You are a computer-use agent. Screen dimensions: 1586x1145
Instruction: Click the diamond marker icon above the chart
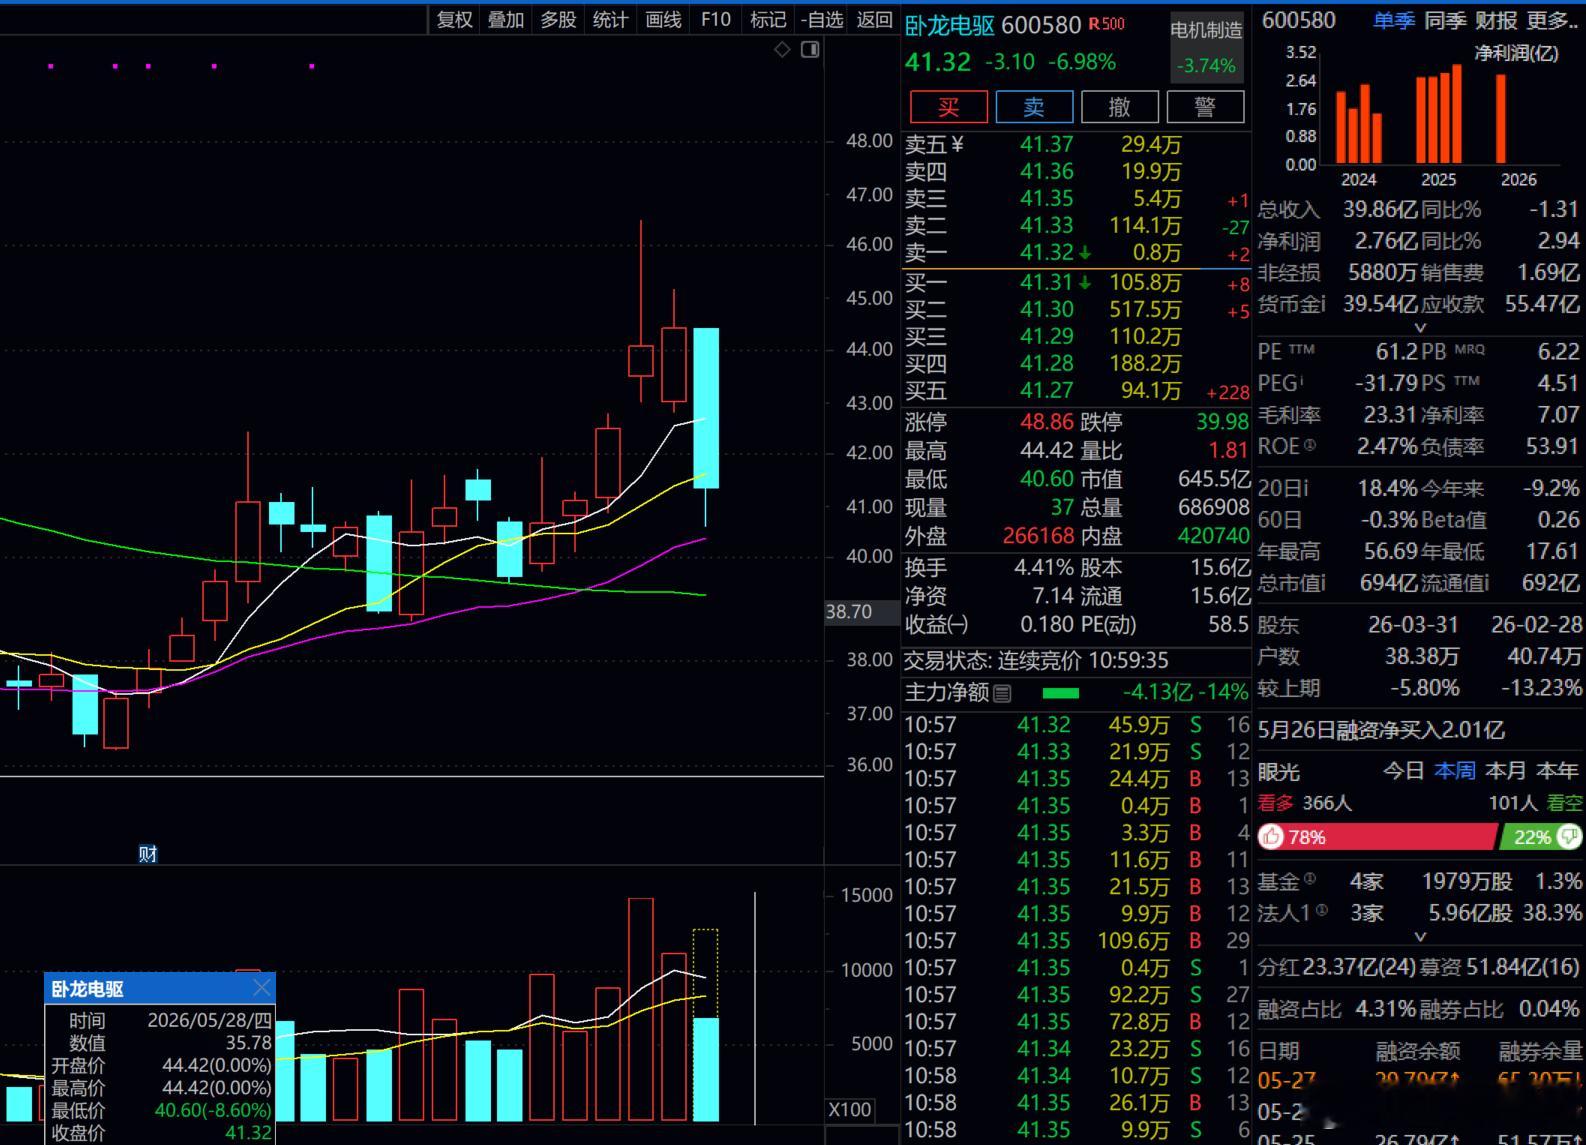782,49
